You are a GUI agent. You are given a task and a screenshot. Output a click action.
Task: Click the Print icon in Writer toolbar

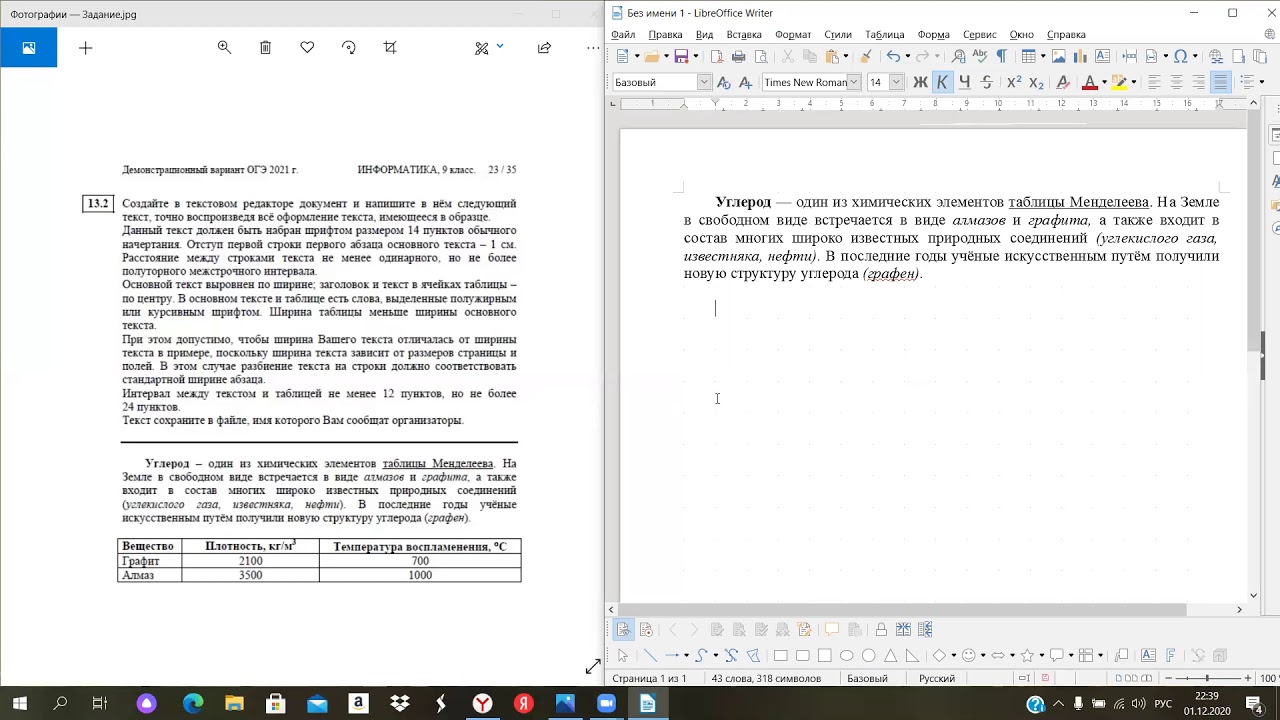pyautogui.click(x=738, y=56)
